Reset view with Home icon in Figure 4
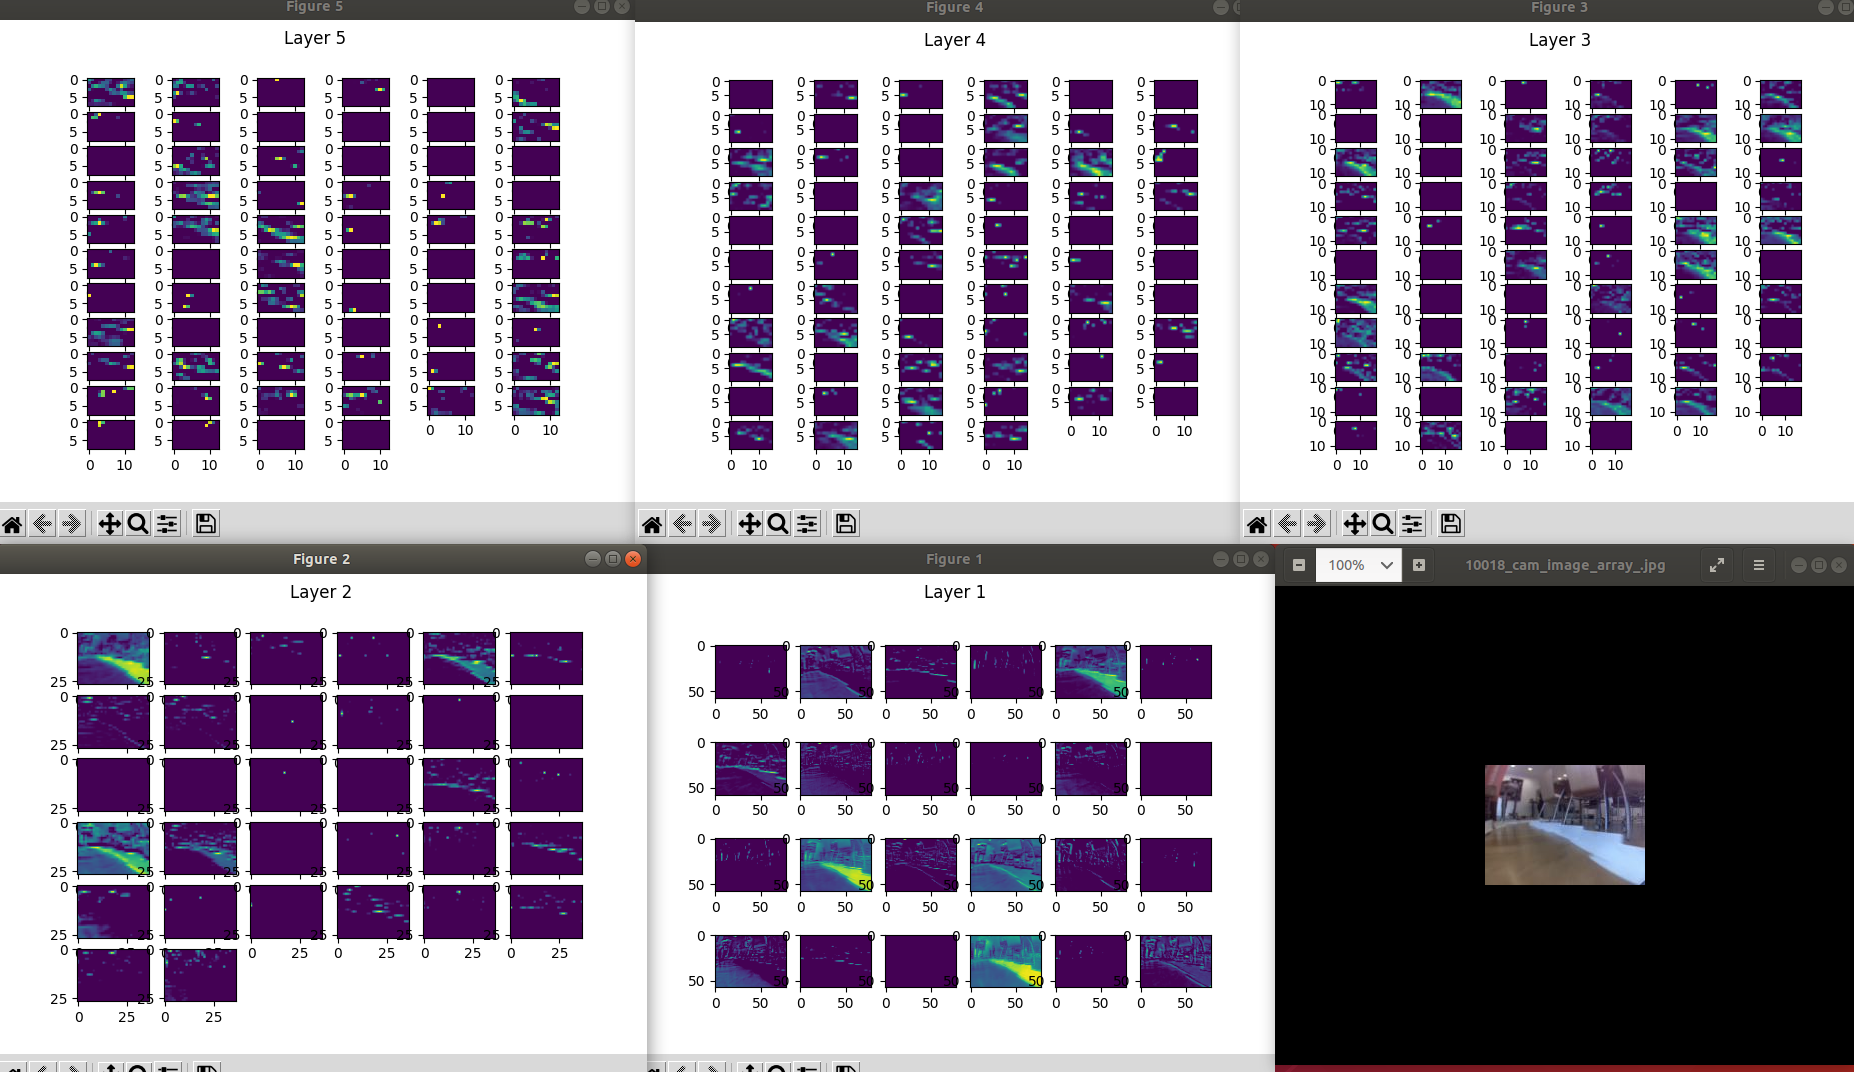 (x=652, y=524)
